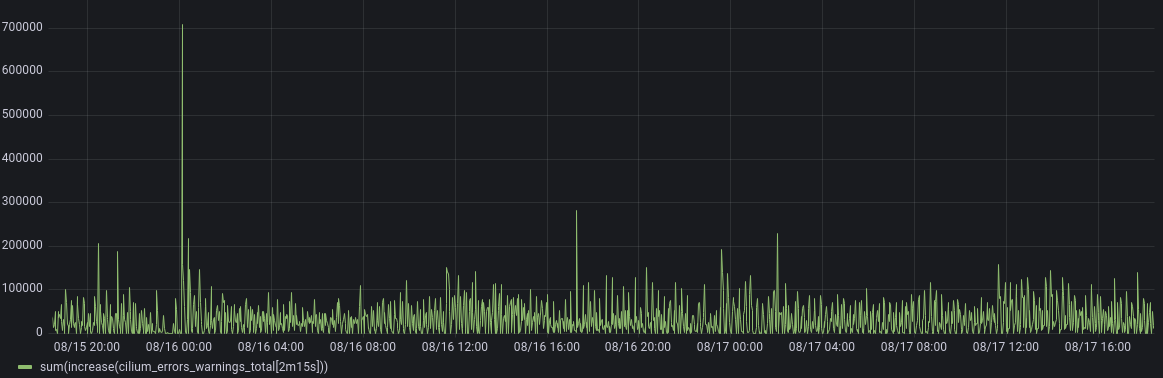The image size is (1163, 378).
Task: Click the 700000 y-axis label
Action: (22, 27)
